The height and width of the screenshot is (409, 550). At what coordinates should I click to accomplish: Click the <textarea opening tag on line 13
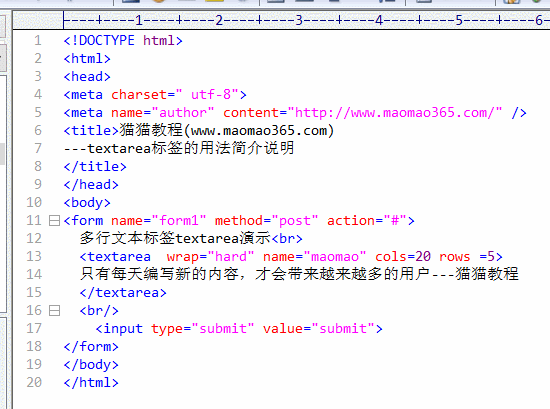pyautogui.click(x=115, y=256)
